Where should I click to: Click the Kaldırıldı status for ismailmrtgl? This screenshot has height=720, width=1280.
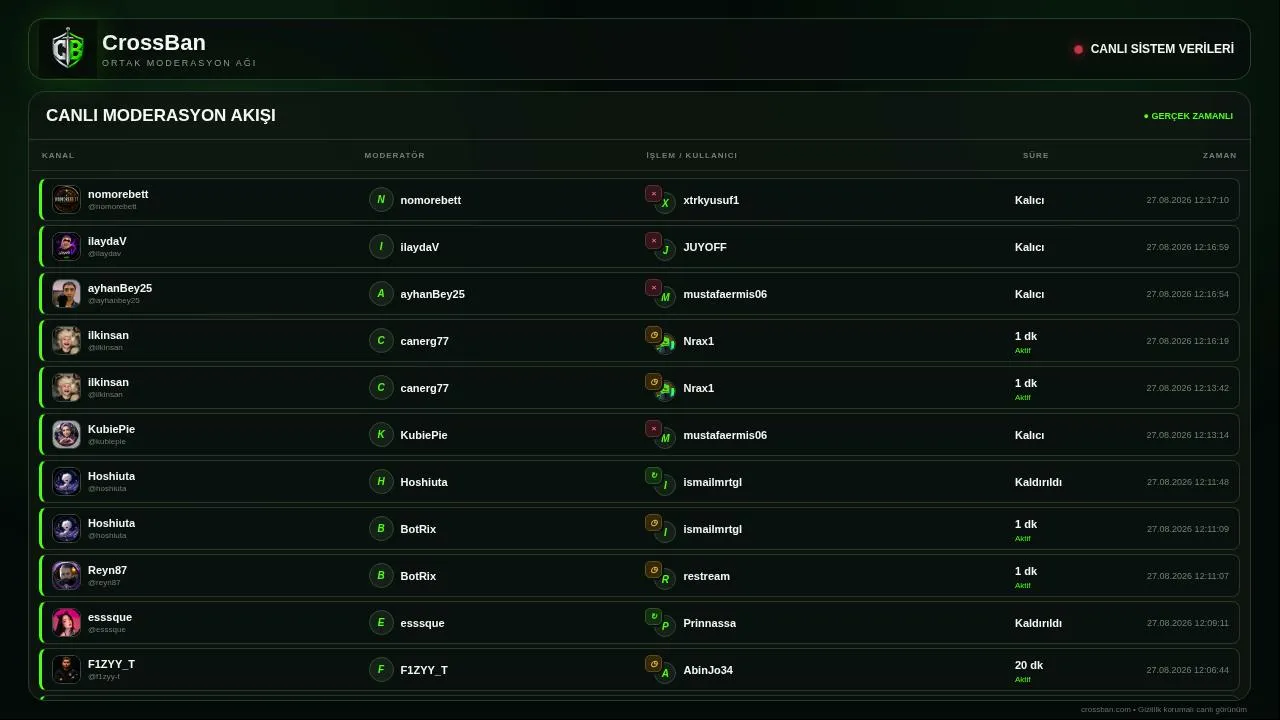point(1038,482)
